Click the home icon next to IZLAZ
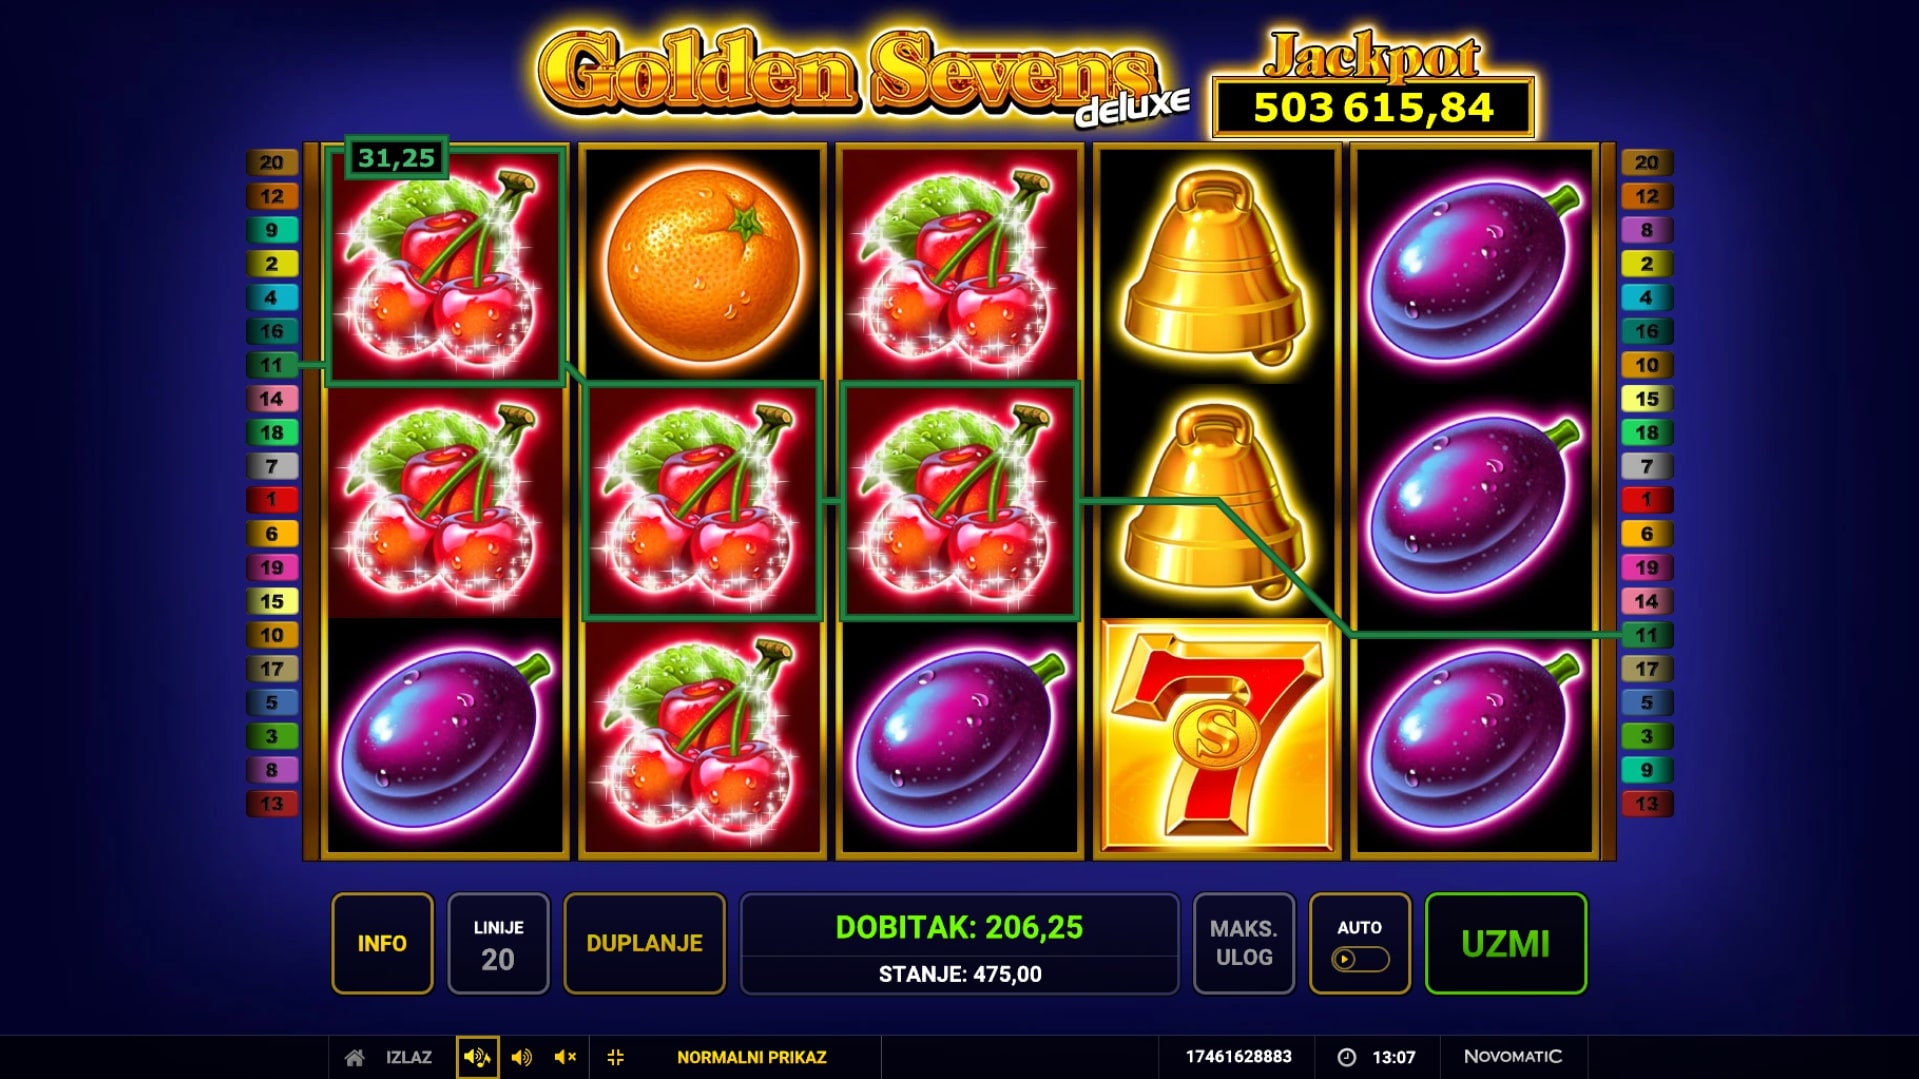 click(354, 1057)
